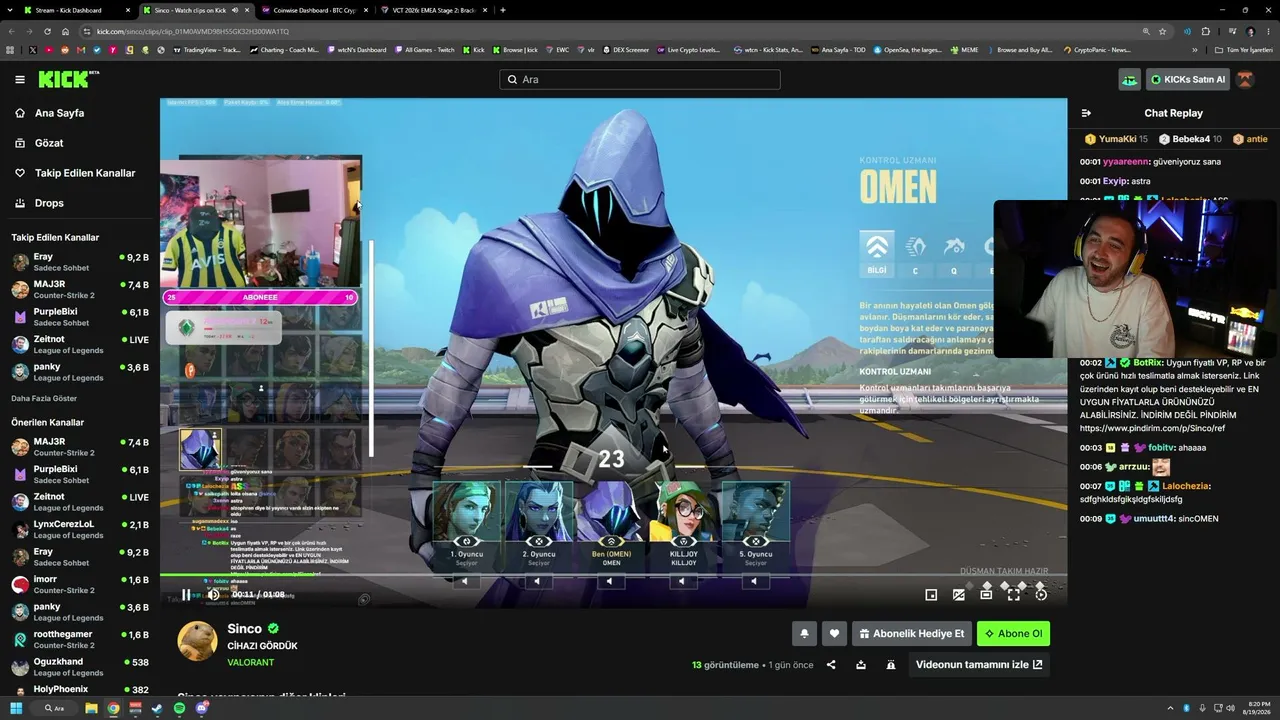
Task: Open followed channel Eray
Action: click(80, 262)
